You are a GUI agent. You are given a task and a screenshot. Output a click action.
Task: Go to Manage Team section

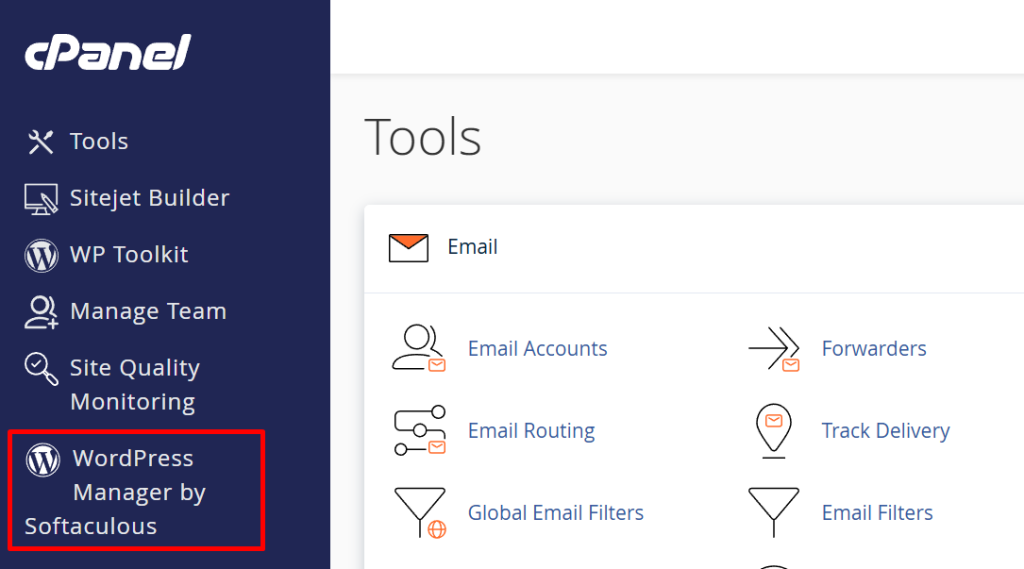[x=148, y=312]
